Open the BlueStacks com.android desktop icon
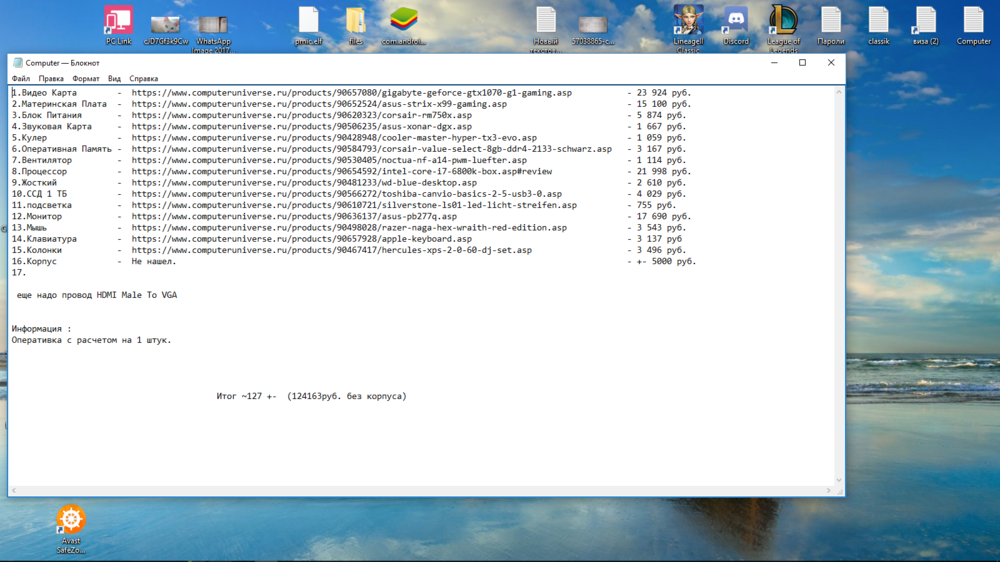This screenshot has width=1000, height=562. [x=403, y=23]
